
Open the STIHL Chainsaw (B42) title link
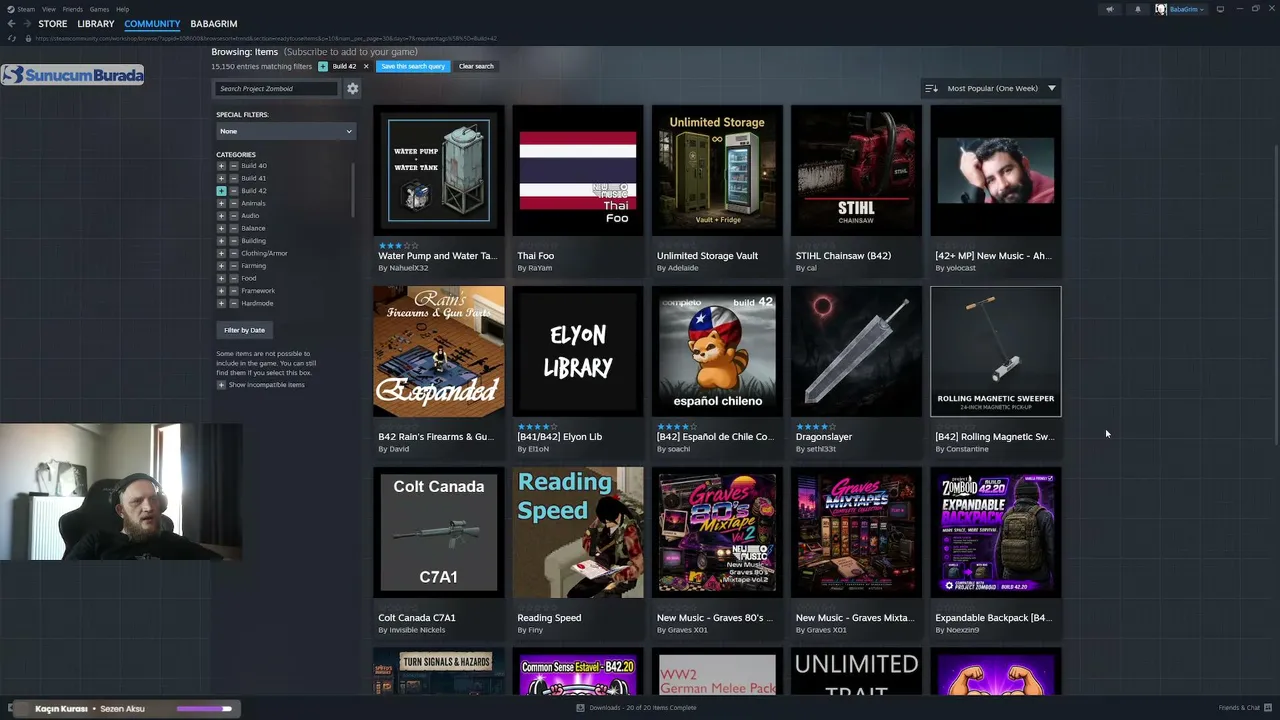coord(843,256)
